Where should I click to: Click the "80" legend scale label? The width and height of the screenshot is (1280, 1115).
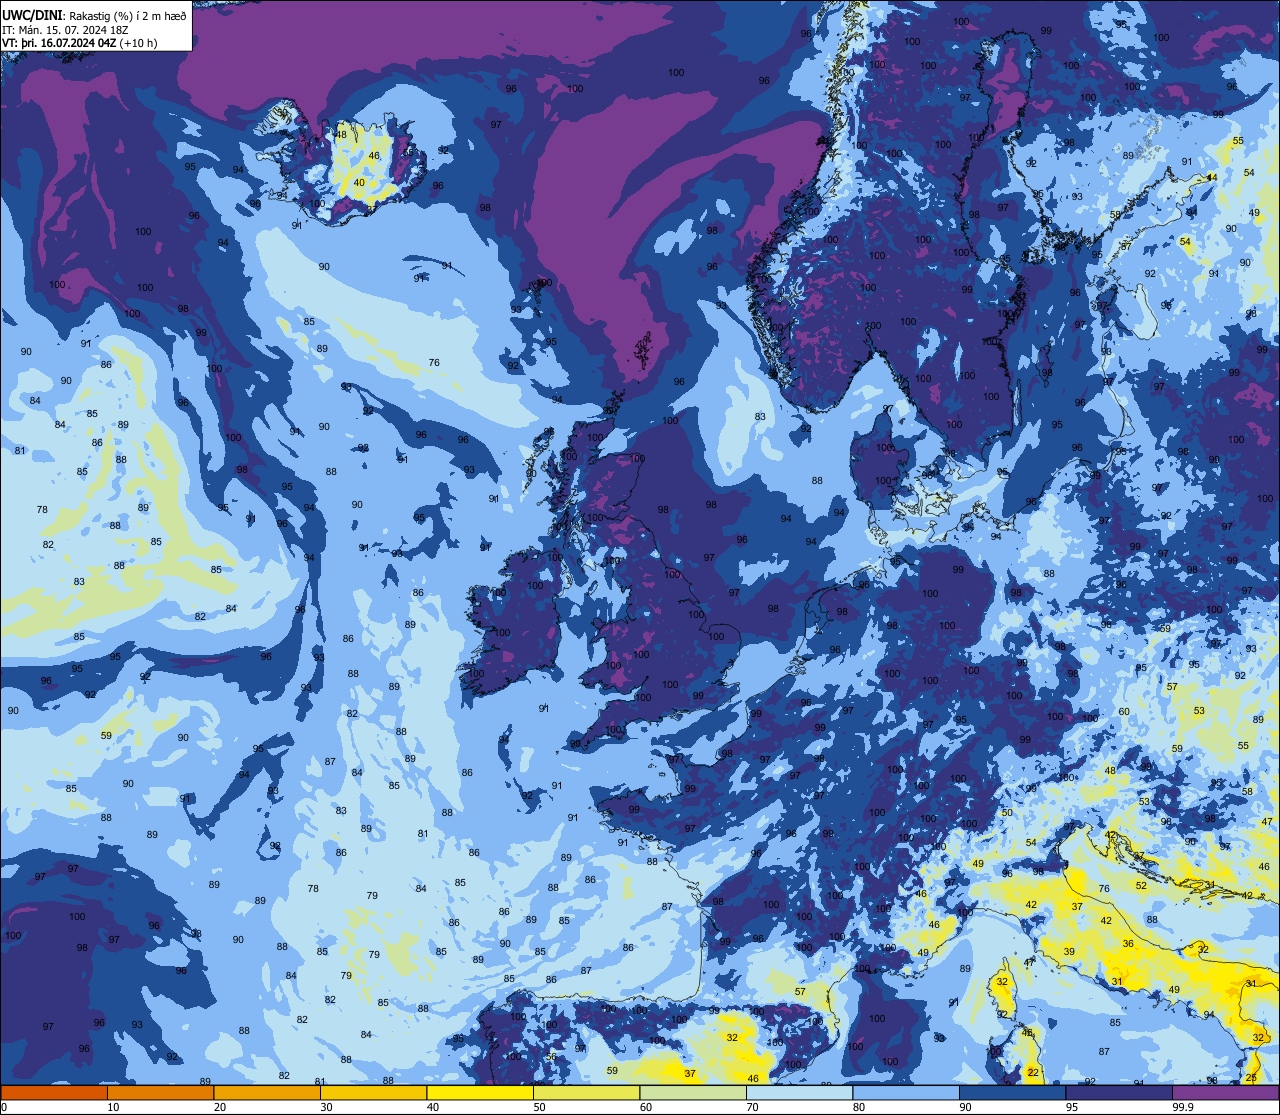coord(859,1107)
